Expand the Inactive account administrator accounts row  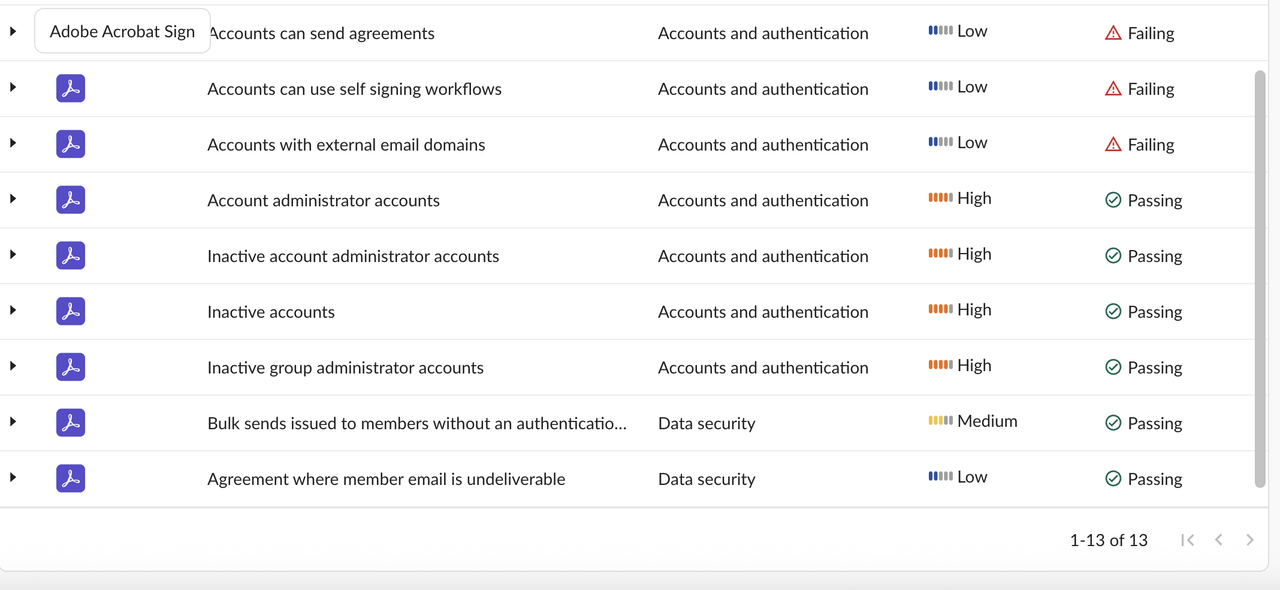13,255
